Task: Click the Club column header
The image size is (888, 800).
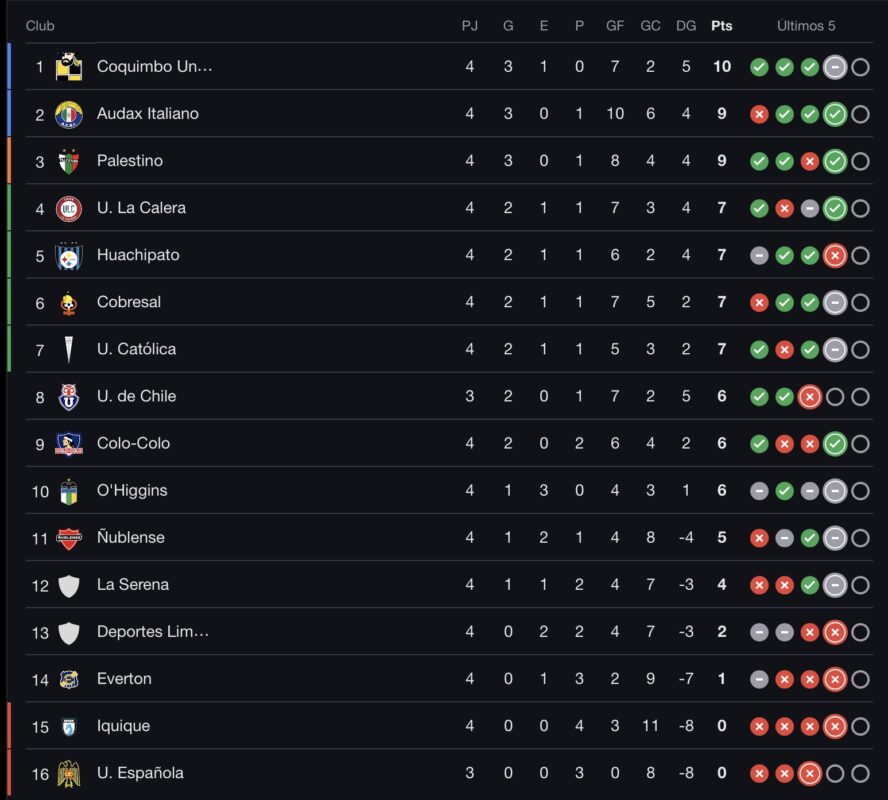Action: (40, 26)
